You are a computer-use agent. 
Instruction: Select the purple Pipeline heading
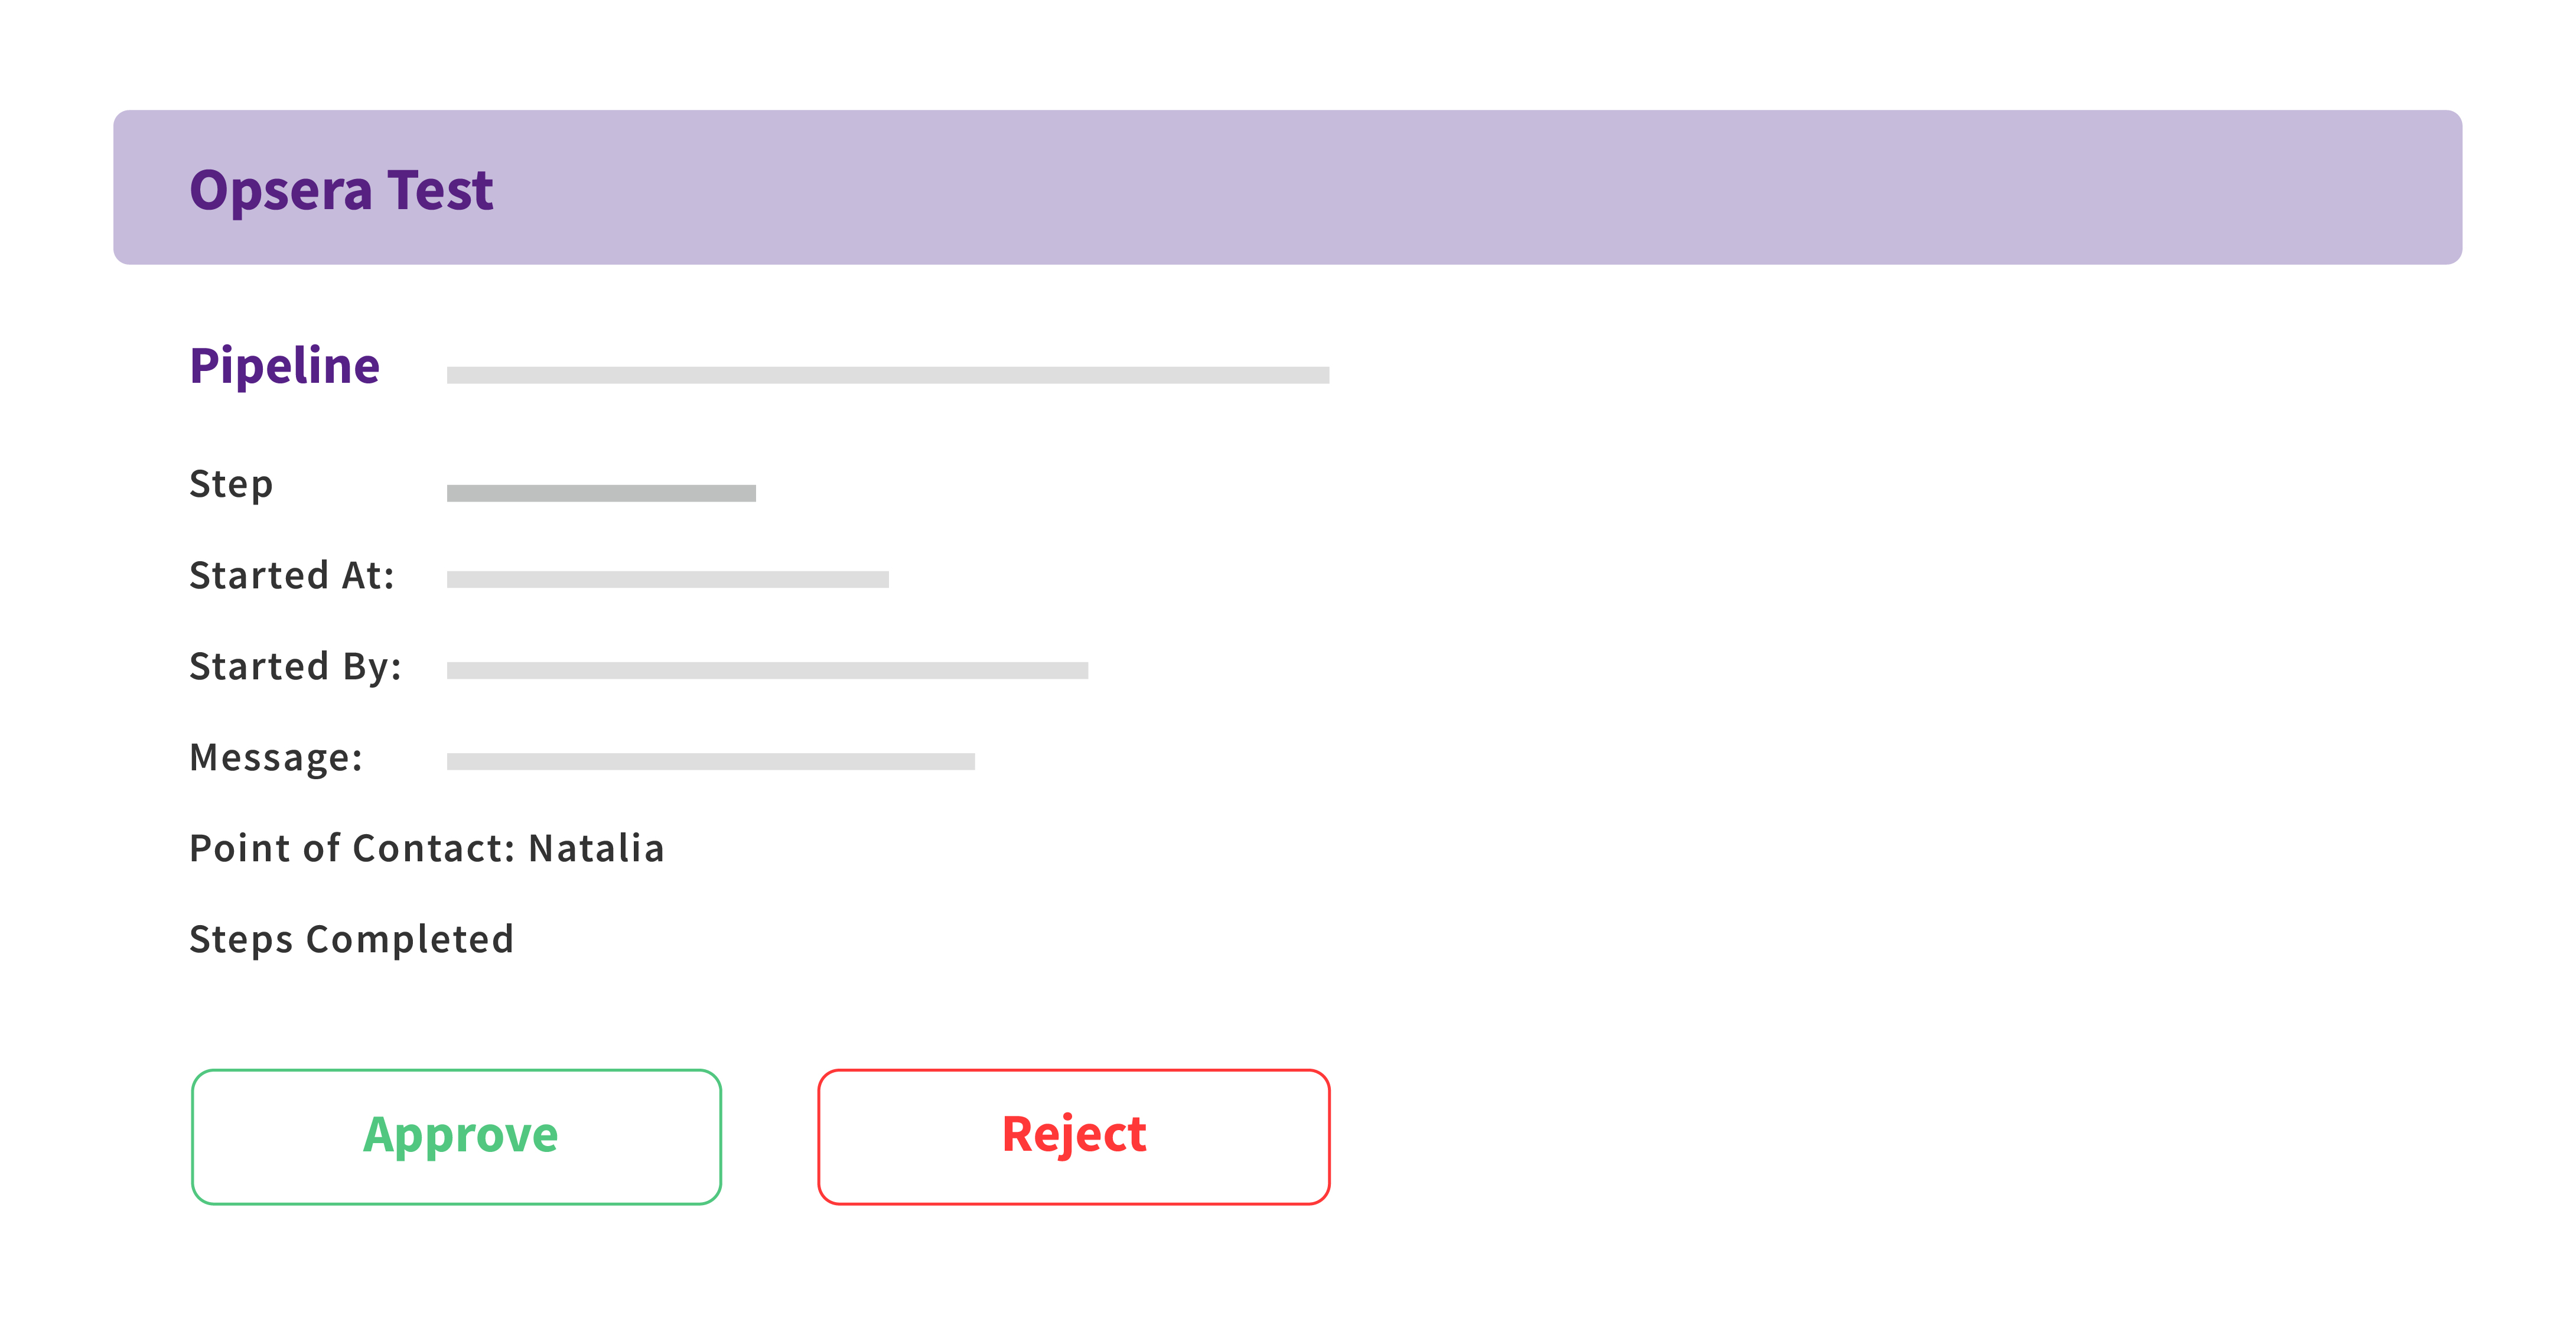tap(284, 366)
